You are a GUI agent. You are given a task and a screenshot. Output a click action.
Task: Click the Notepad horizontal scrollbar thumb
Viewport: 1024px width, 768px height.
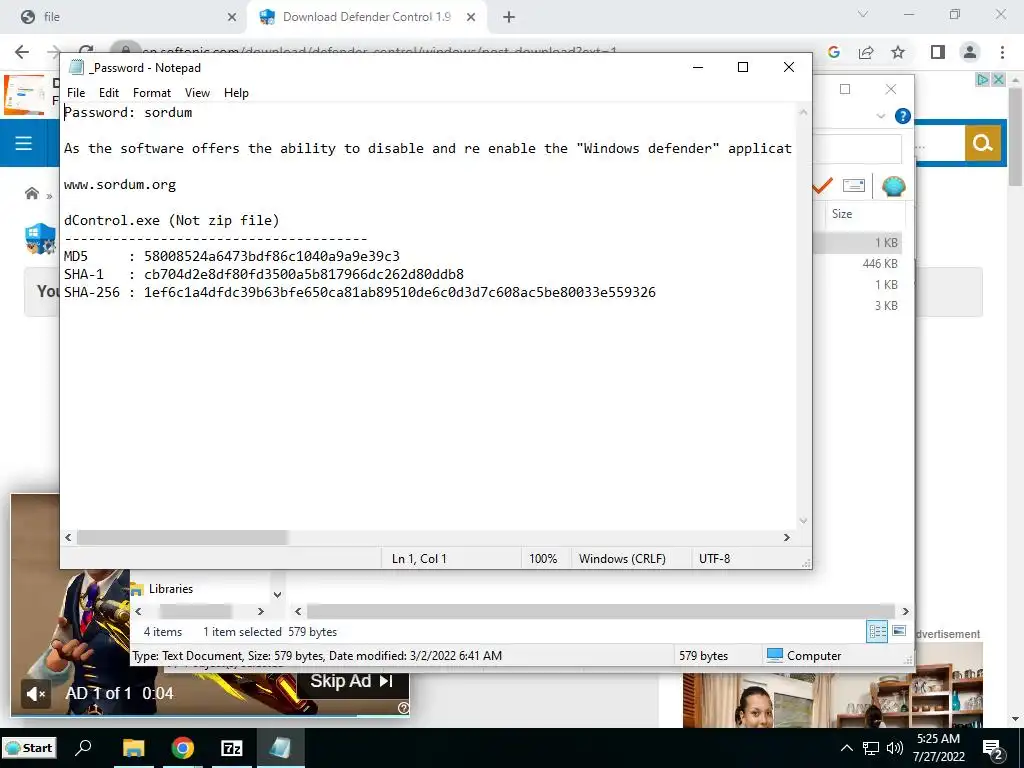[x=182, y=537]
